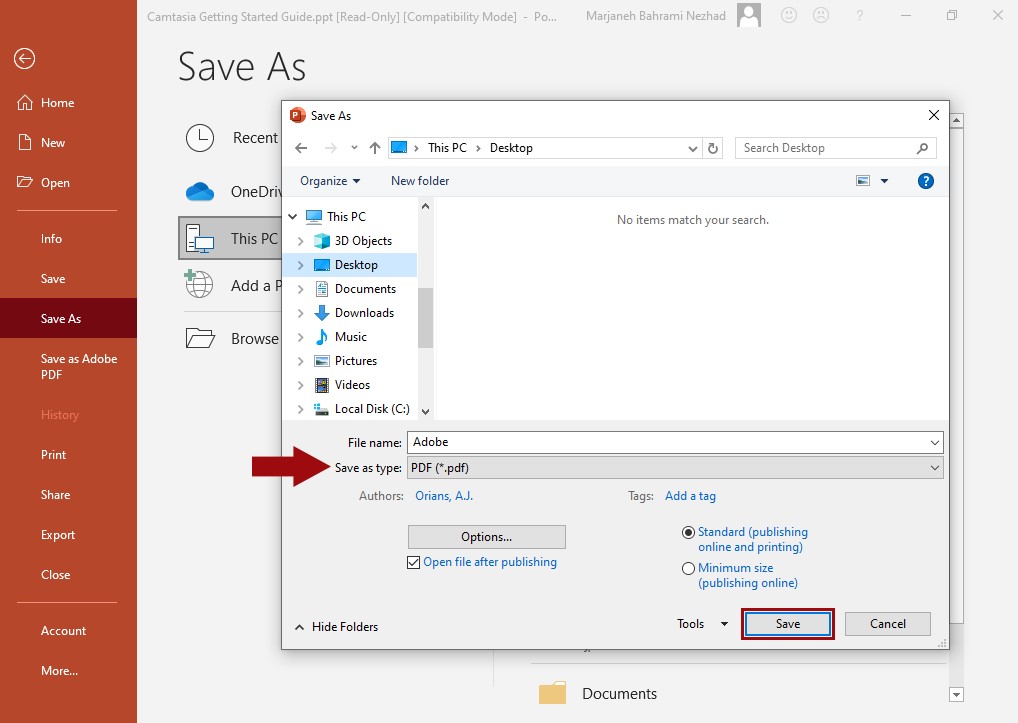
Task: Click folder tree scrollbar thumb
Action: click(425, 318)
